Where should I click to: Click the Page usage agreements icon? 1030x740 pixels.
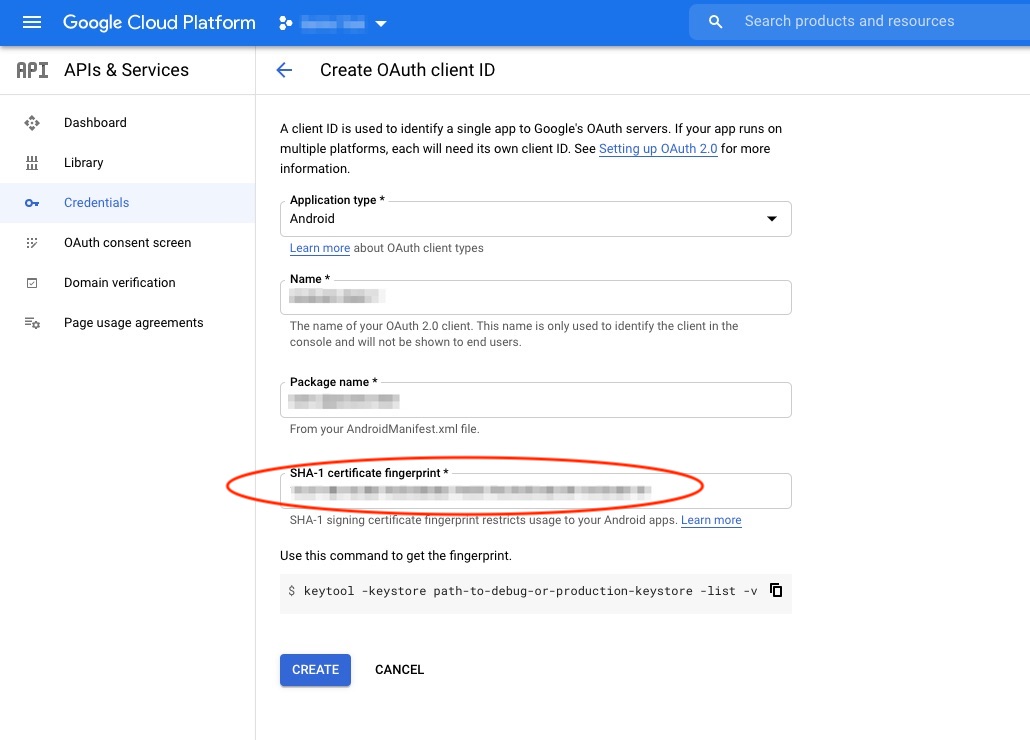click(x=32, y=323)
